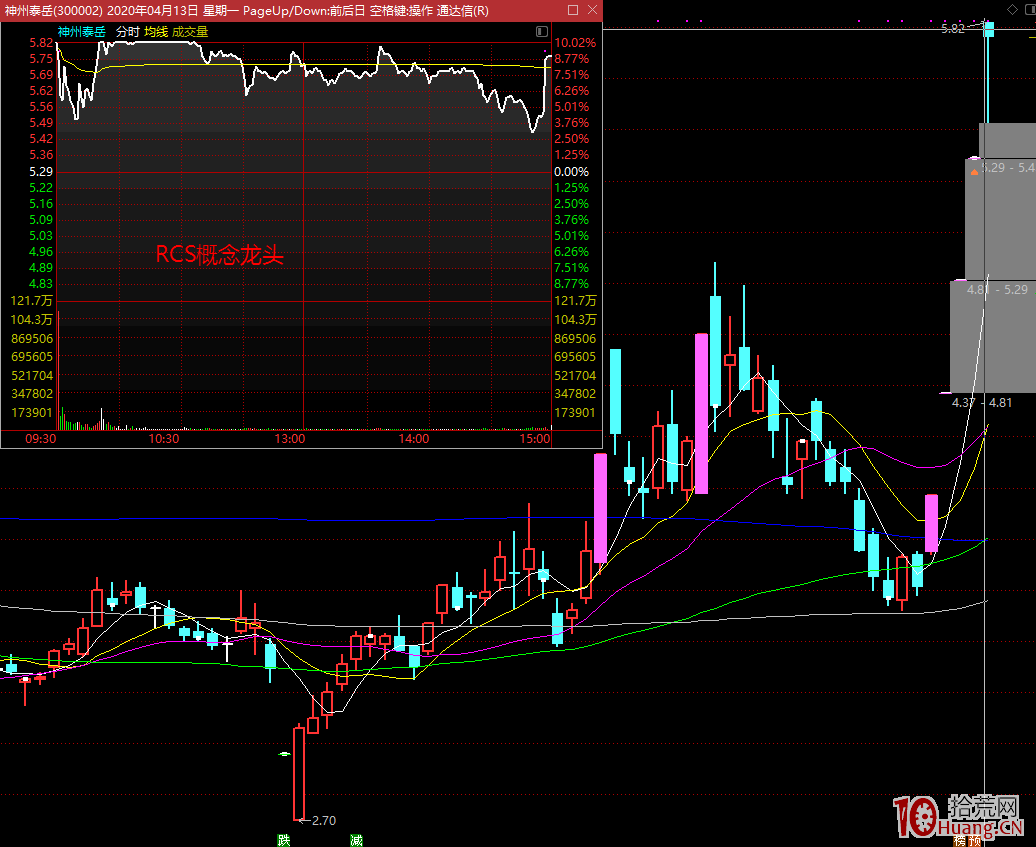Image resolution: width=1036 pixels, height=847 pixels.
Task: Click the green 减 marker at chart bottom
Action: [356, 840]
